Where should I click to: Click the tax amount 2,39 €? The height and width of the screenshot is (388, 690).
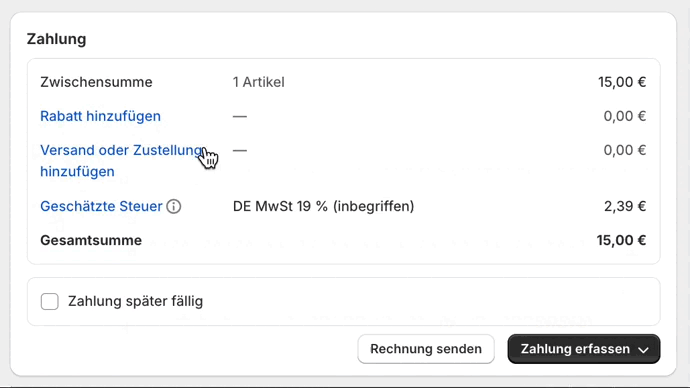pos(625,206)
